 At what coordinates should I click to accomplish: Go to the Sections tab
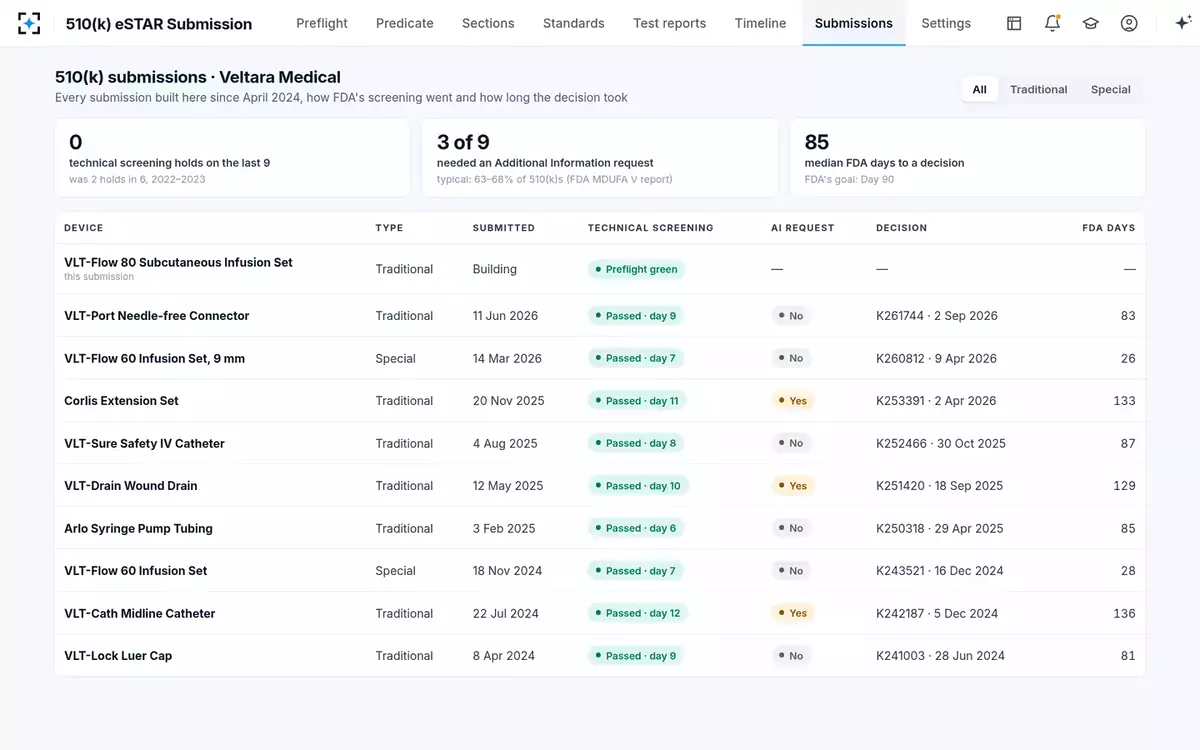pyautogui.click(x=488, y=23)
